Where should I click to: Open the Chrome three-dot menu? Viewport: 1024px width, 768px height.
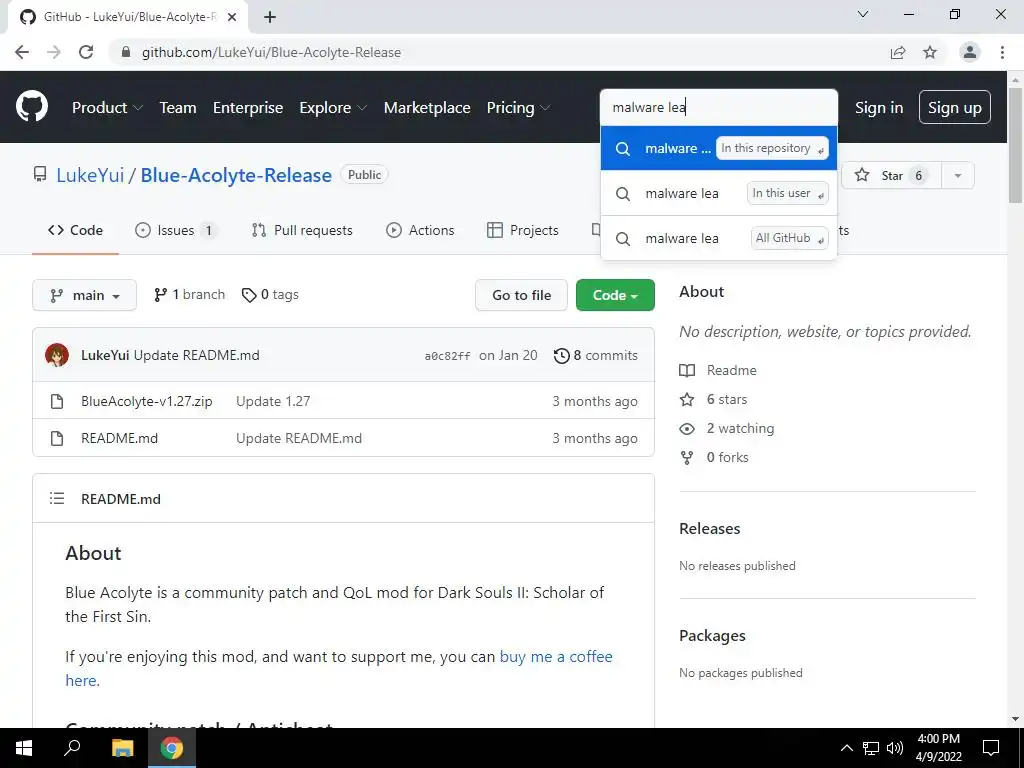pyautogui.click(x=1002, y=52)
